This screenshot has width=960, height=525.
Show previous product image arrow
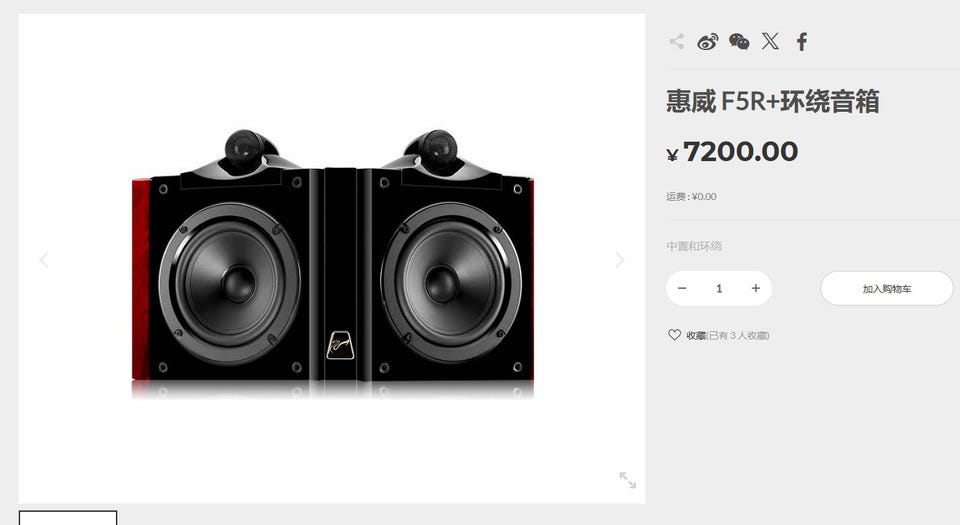[x=44, y=260]
